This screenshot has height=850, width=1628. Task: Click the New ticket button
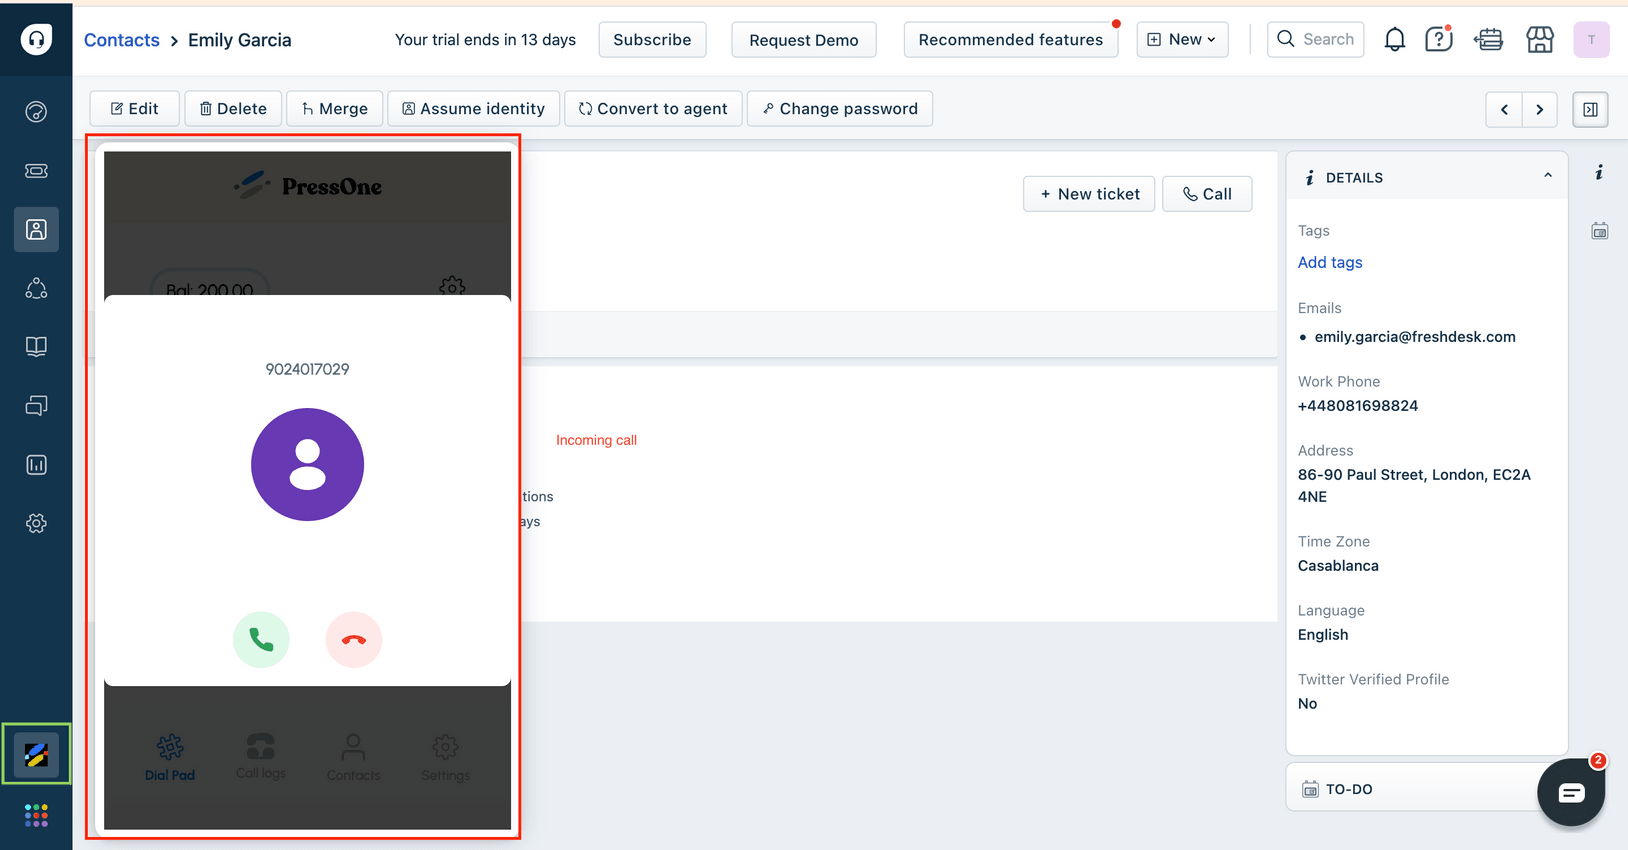coord(1089,194)
